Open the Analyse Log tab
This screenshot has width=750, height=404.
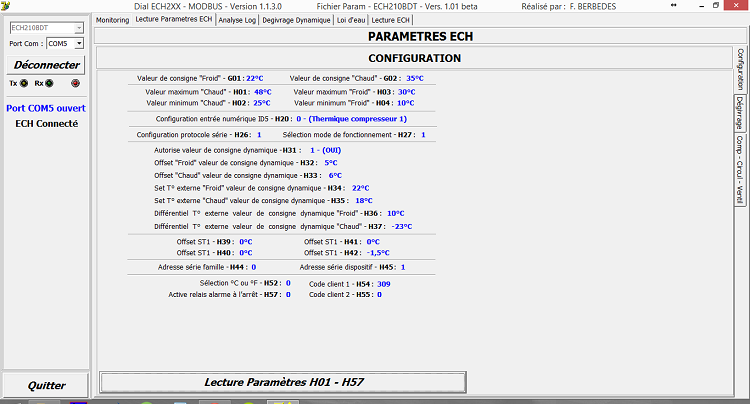pyautogui.click(x=237, y=20)
